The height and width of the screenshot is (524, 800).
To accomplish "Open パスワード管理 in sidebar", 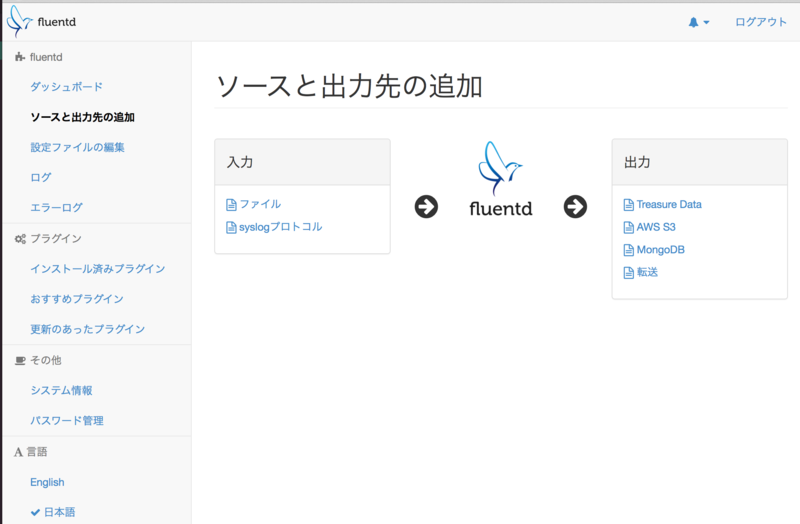I will tap(67, 420).
